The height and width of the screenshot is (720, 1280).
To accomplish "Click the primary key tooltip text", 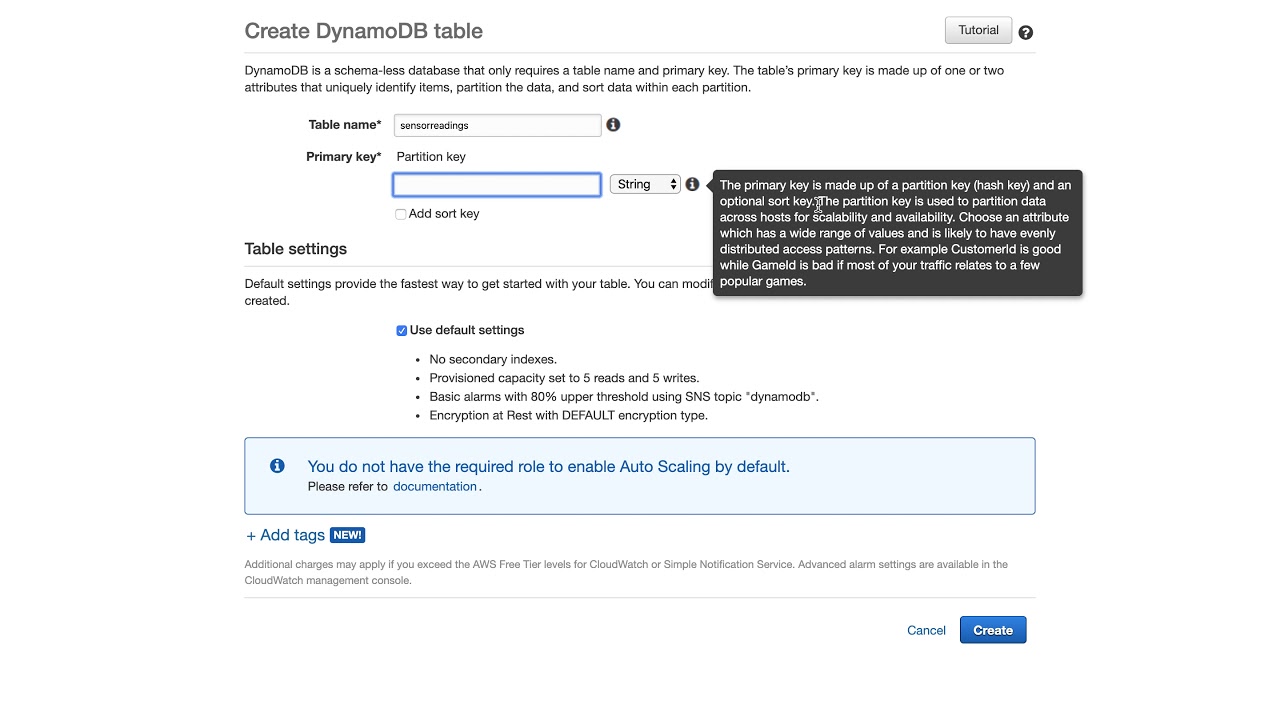I will pyautogui.click(x=897, y=233).
